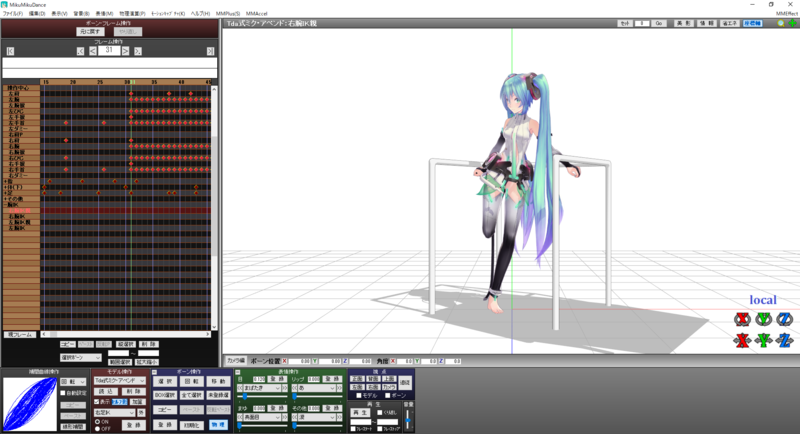Click the blue Z move gizmo icon

tap(785, 340)
